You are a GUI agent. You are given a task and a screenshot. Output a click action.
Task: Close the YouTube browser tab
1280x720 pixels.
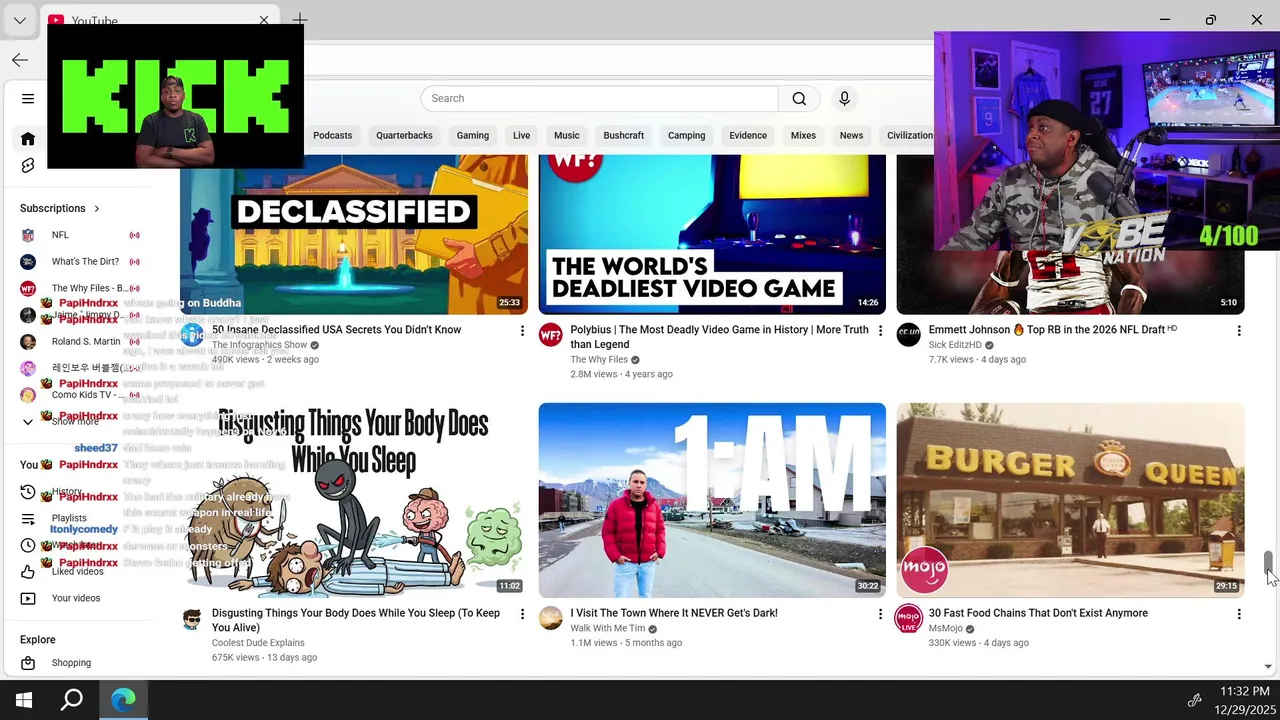(x=264, y=19)
